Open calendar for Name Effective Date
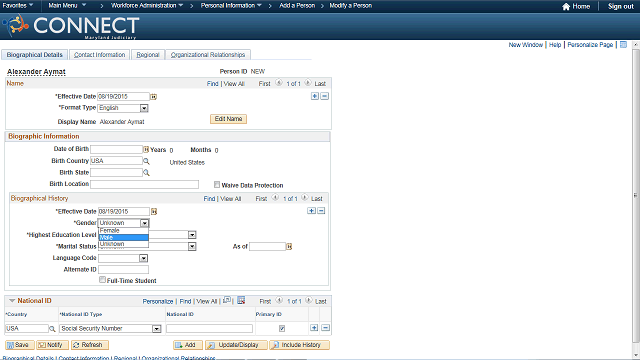The height and width of the screenshot is (360, 640). (153, 97)
